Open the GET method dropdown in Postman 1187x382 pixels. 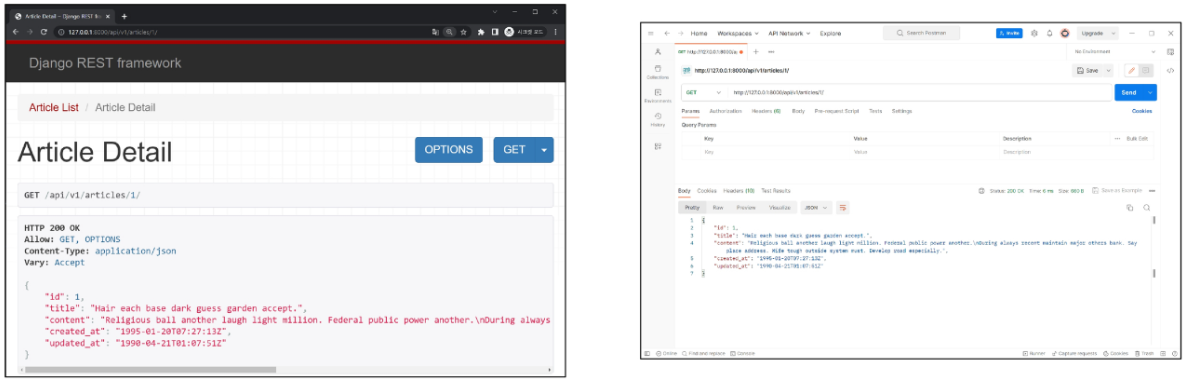[x=703, y=92]
